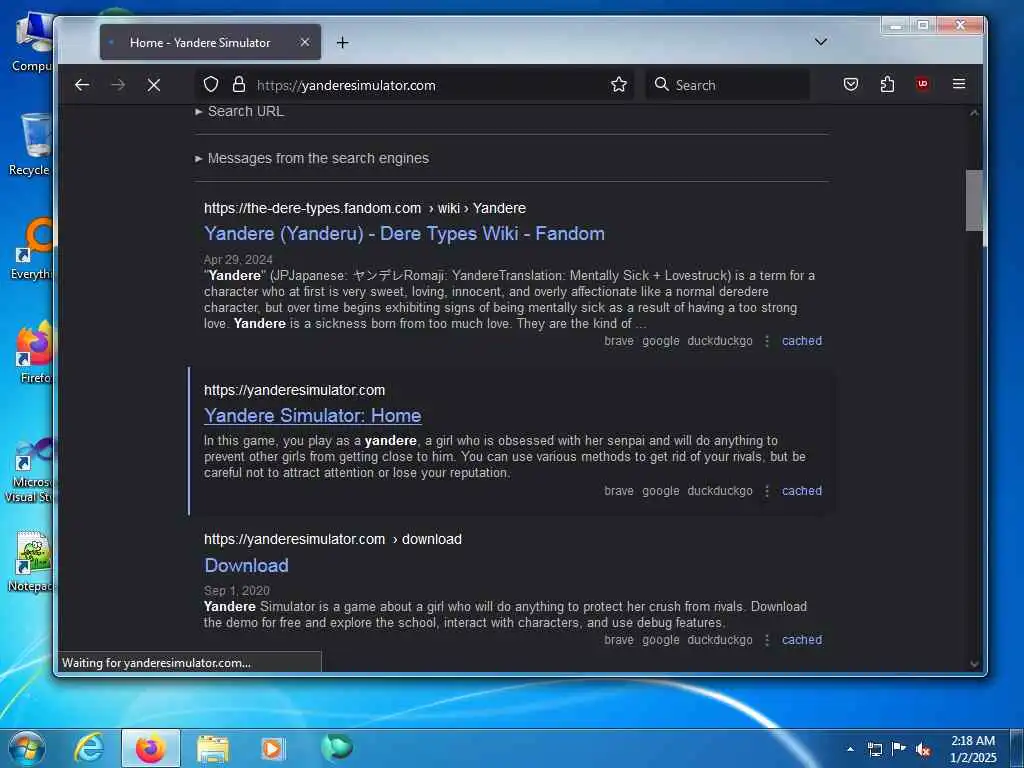Open cached version of the Download result
The image size is (1024, 768).
click(801, 640)
